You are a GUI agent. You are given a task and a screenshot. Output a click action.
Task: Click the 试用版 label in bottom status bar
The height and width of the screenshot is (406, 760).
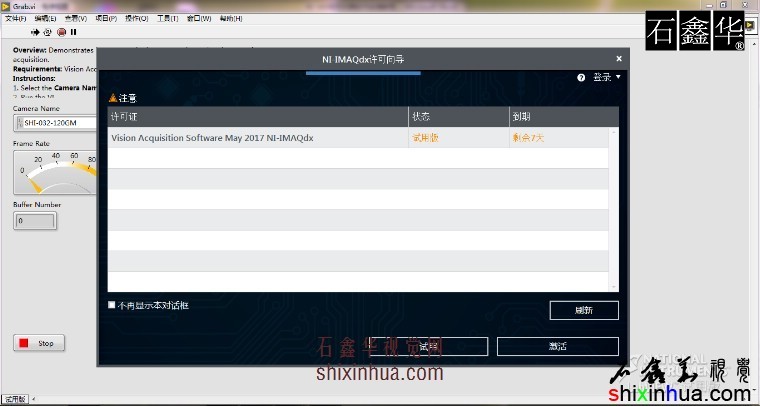[15, 399]
